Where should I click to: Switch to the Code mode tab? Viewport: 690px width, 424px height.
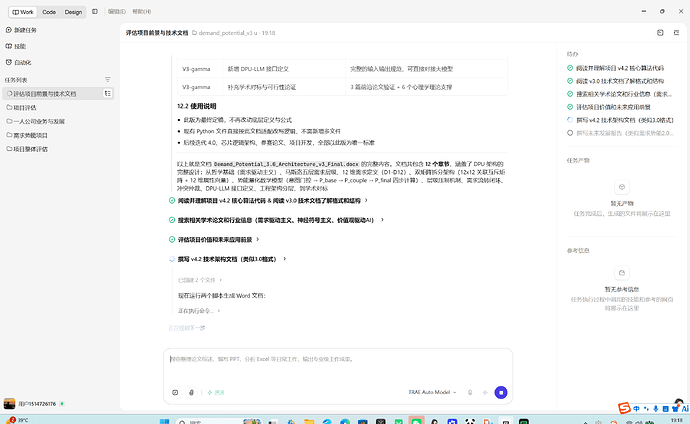pos(49,12)
